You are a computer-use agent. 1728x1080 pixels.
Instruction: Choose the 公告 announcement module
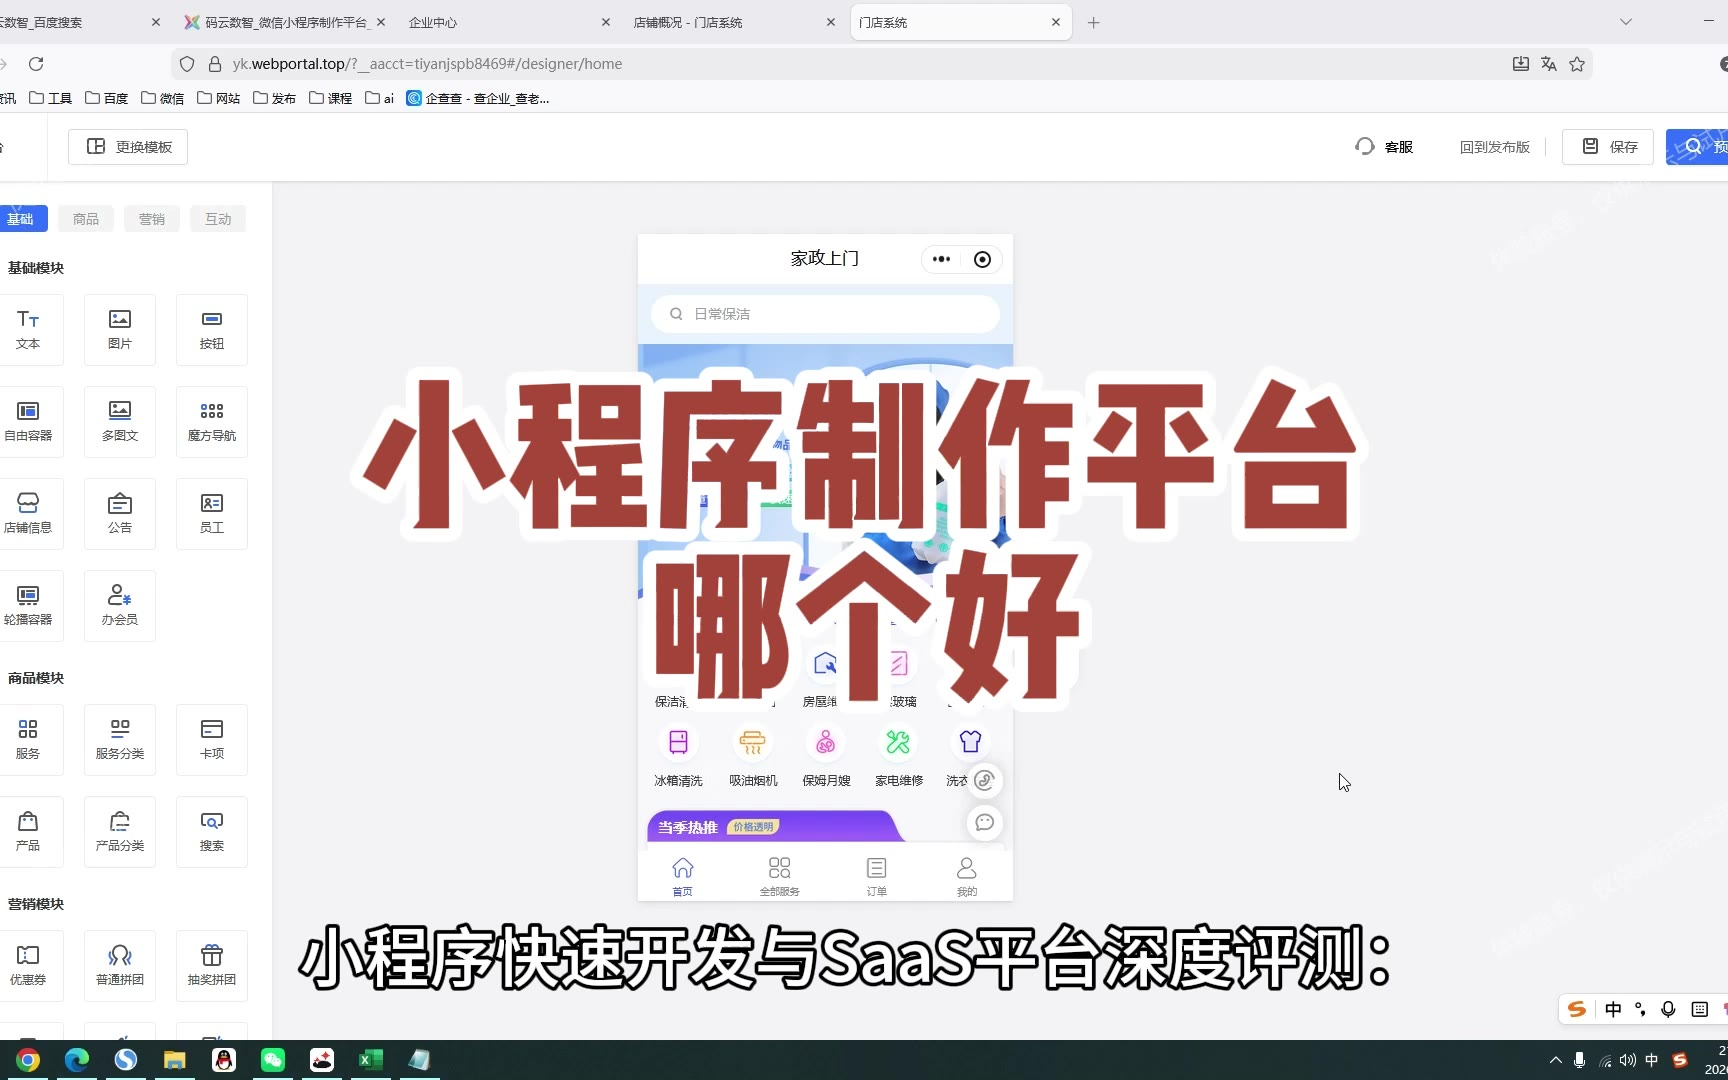120,513
